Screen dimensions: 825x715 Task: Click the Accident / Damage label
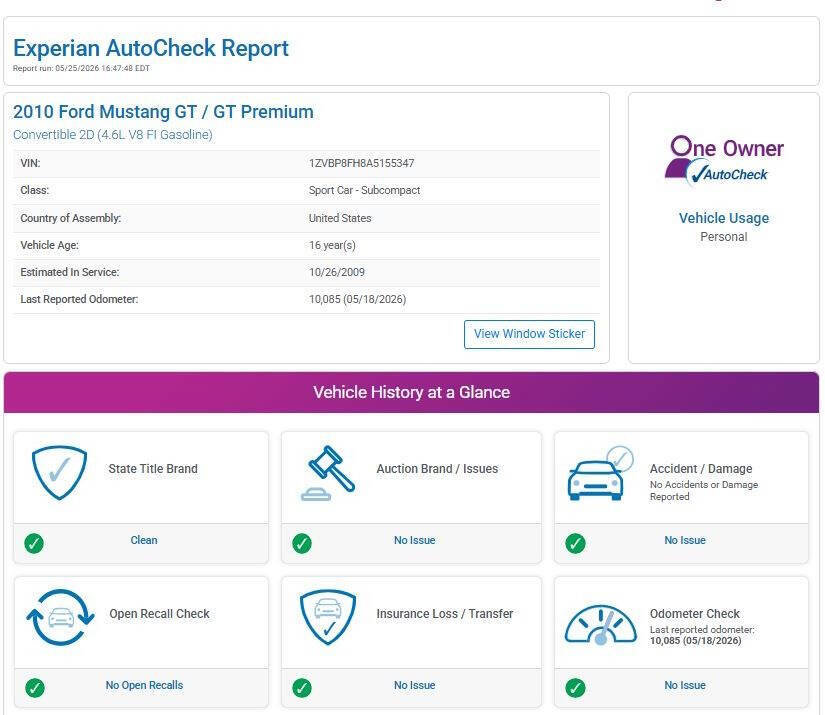point(701,469)
